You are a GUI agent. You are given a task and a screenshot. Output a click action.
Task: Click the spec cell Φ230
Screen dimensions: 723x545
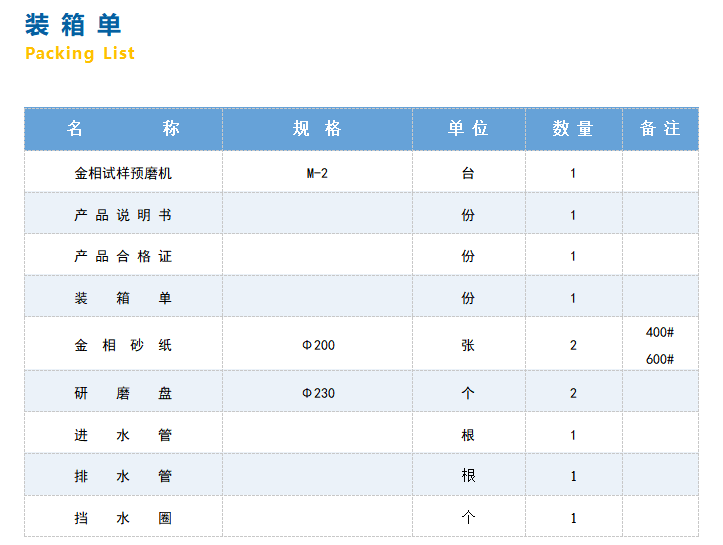[318, 393]
